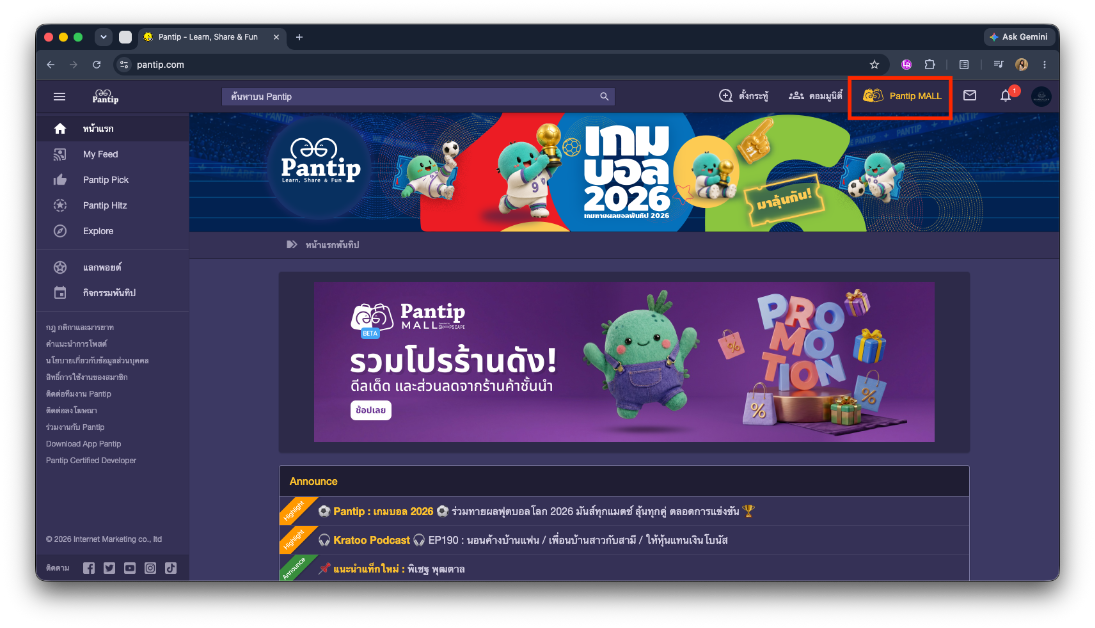Open Explore in the sidebar
The width and height of the screenshot is (1095, 628).
point(112,231)
